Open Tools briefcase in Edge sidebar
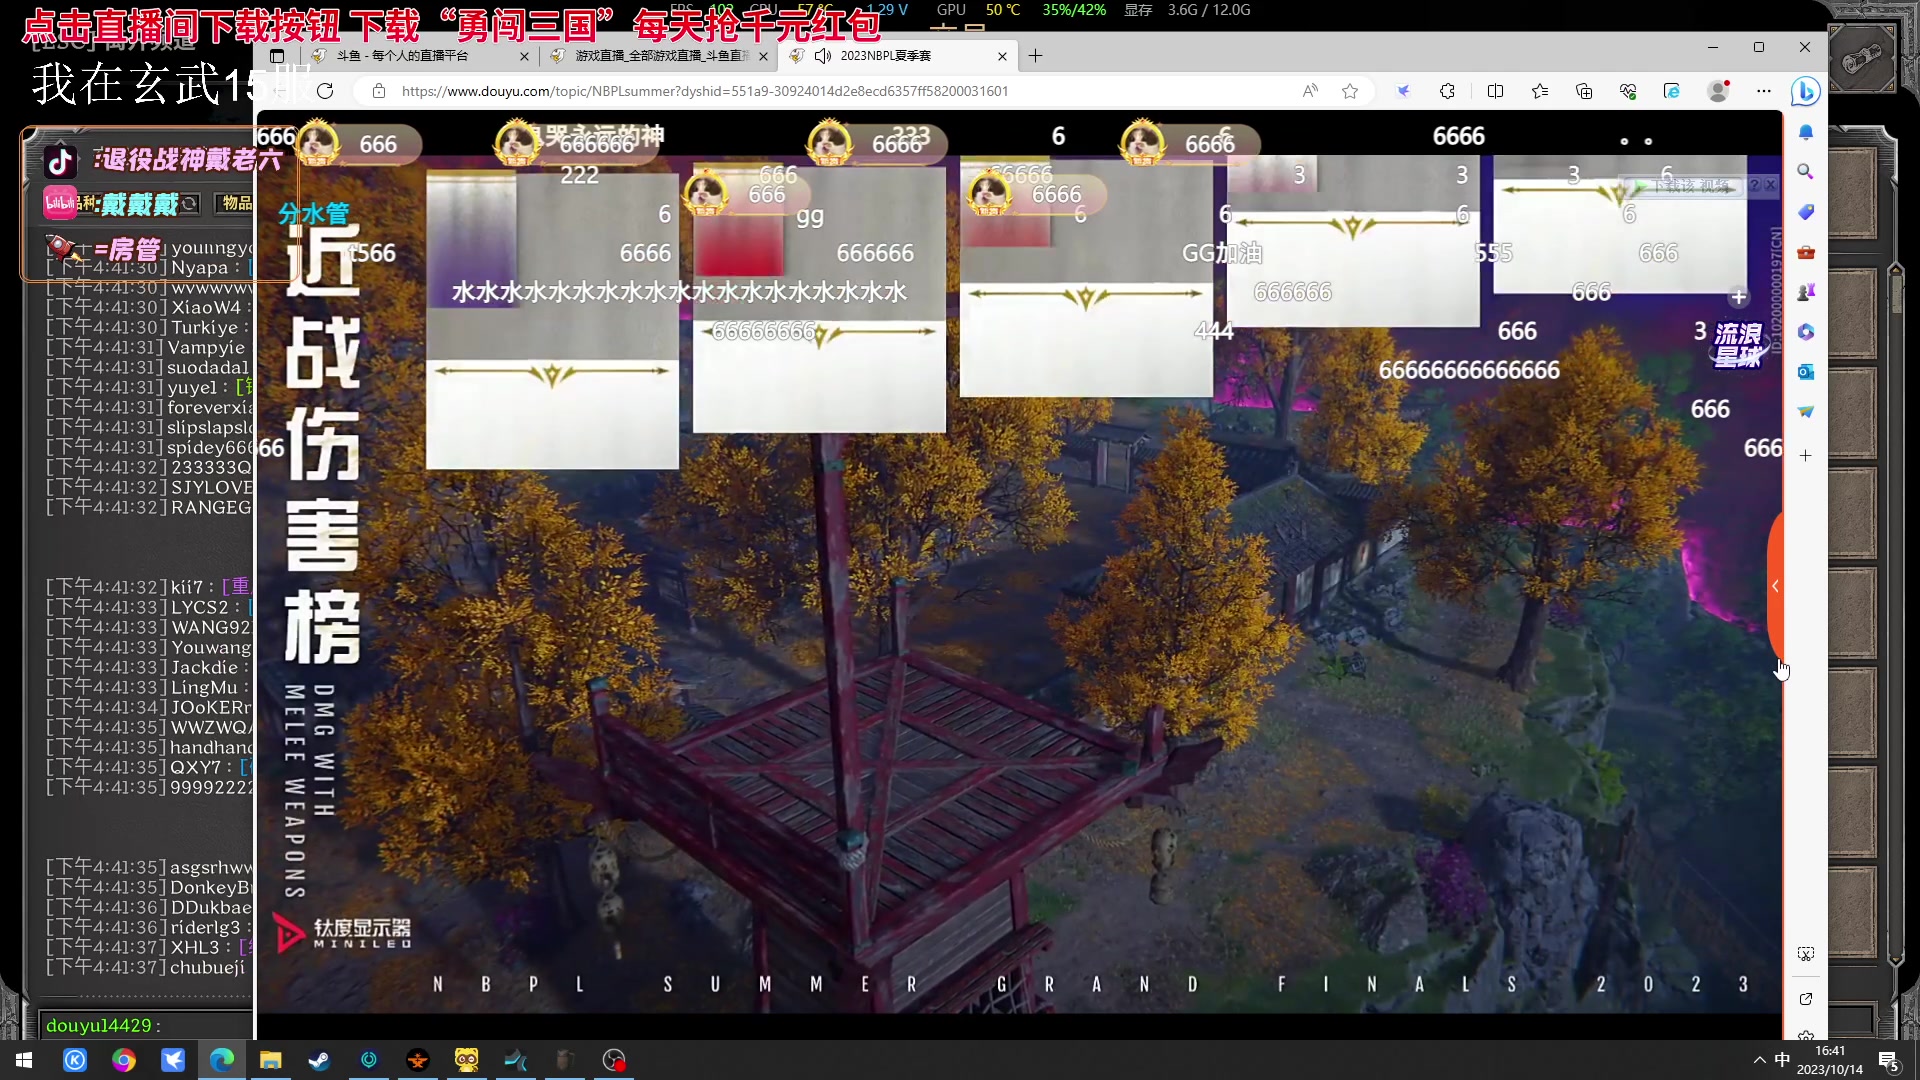Screen dimensions: 1920x1080 [1805, 252]
